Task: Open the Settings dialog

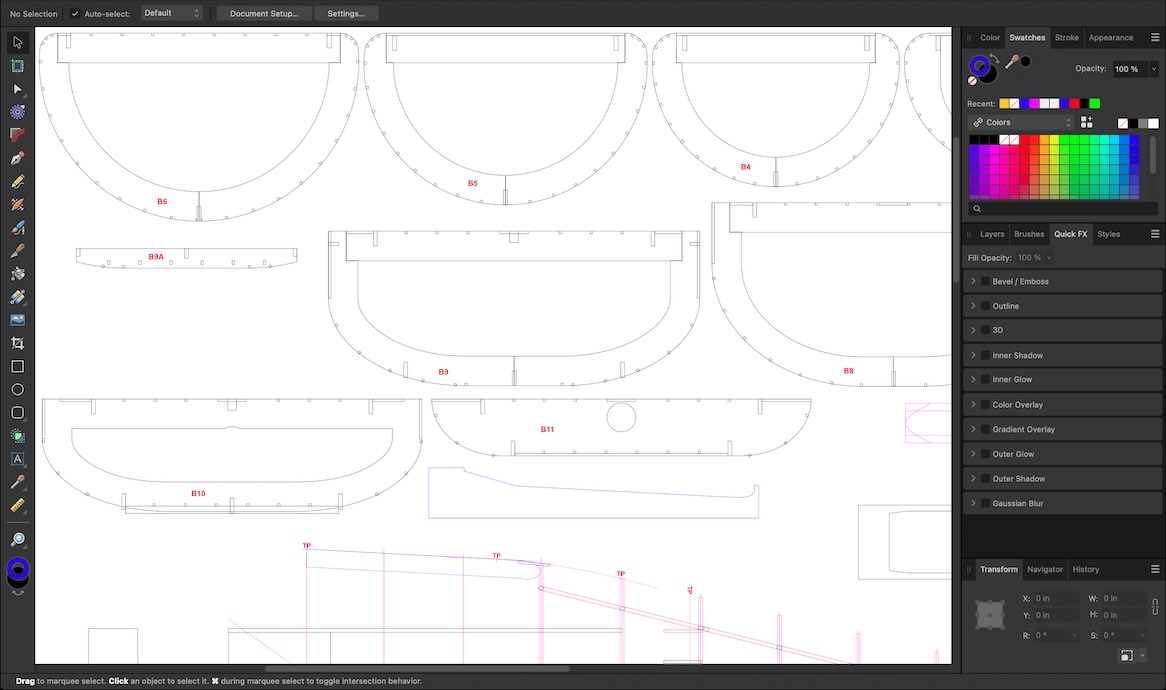Action: (346, 13)
